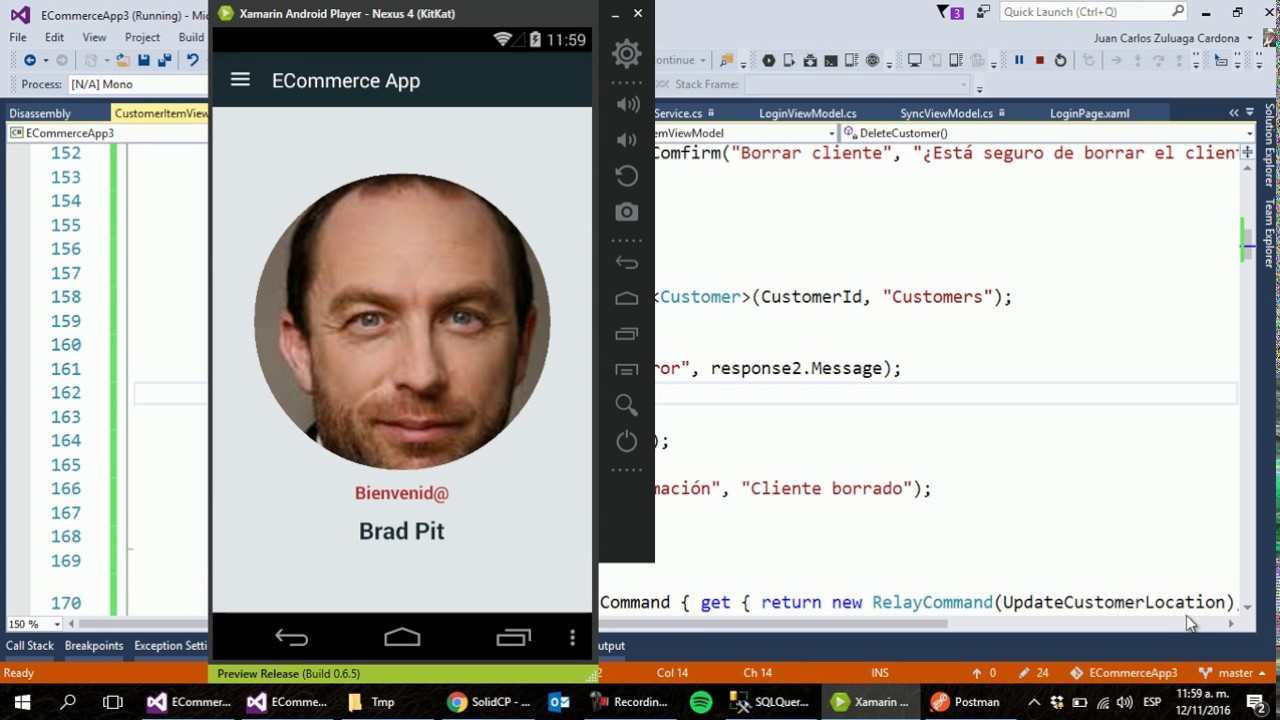Open Spotify from the taskbar
The image size is (1280, 720).
701,702
